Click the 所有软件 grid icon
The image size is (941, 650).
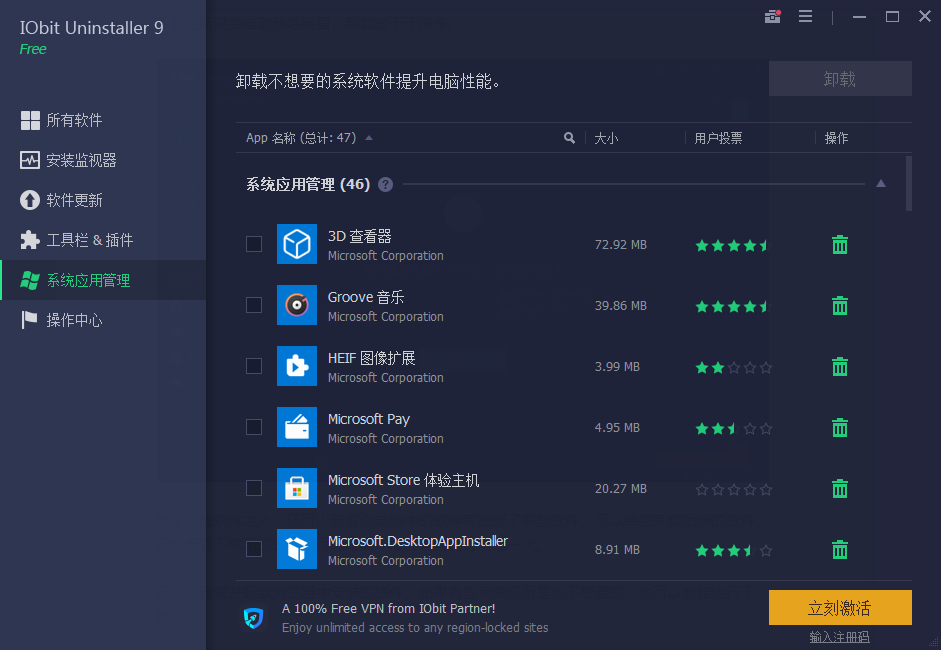coord(30,120)
